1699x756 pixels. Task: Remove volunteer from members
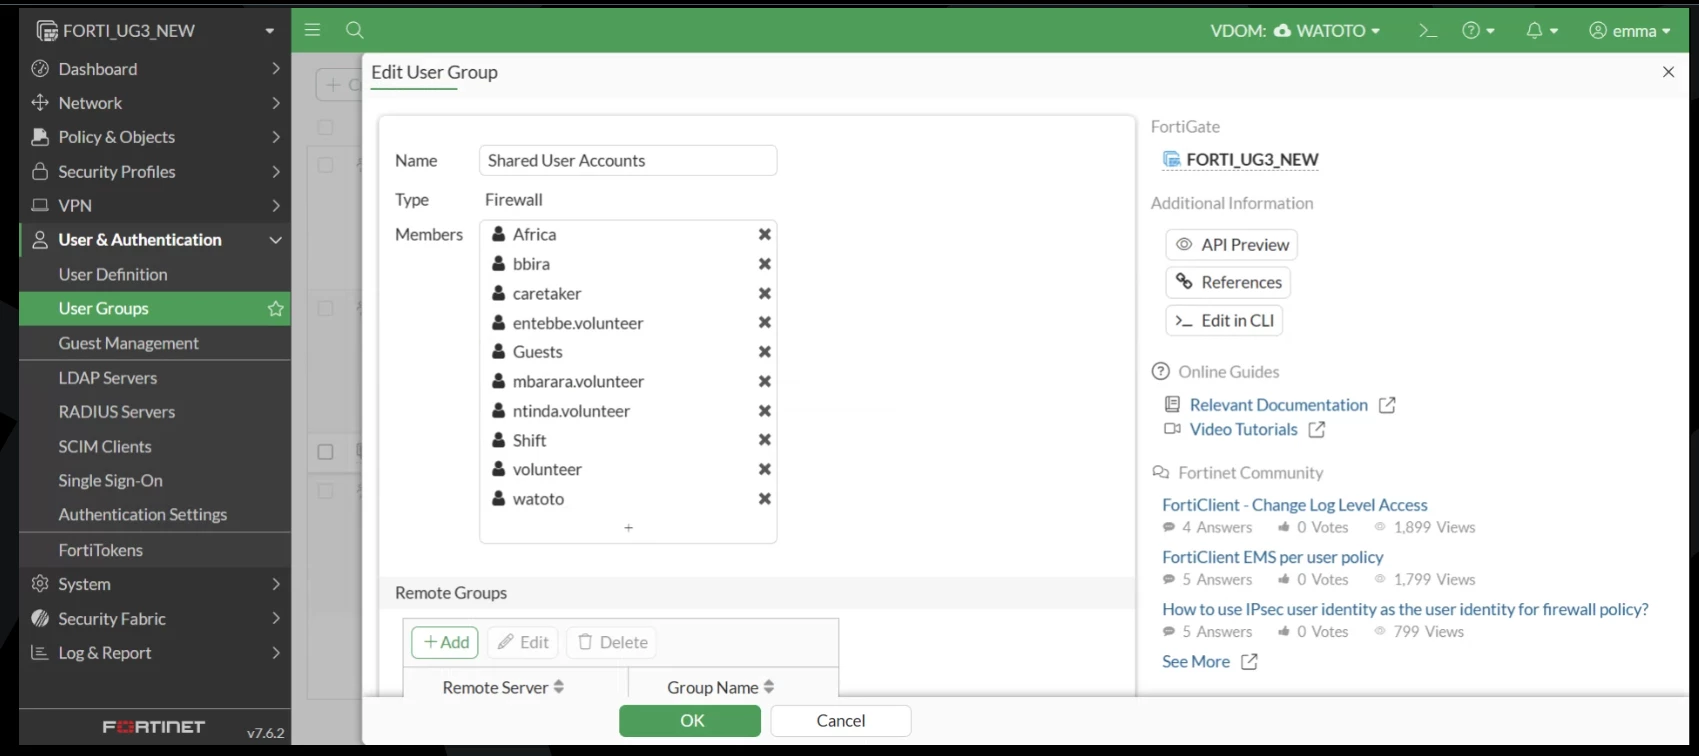click(764, 469)
